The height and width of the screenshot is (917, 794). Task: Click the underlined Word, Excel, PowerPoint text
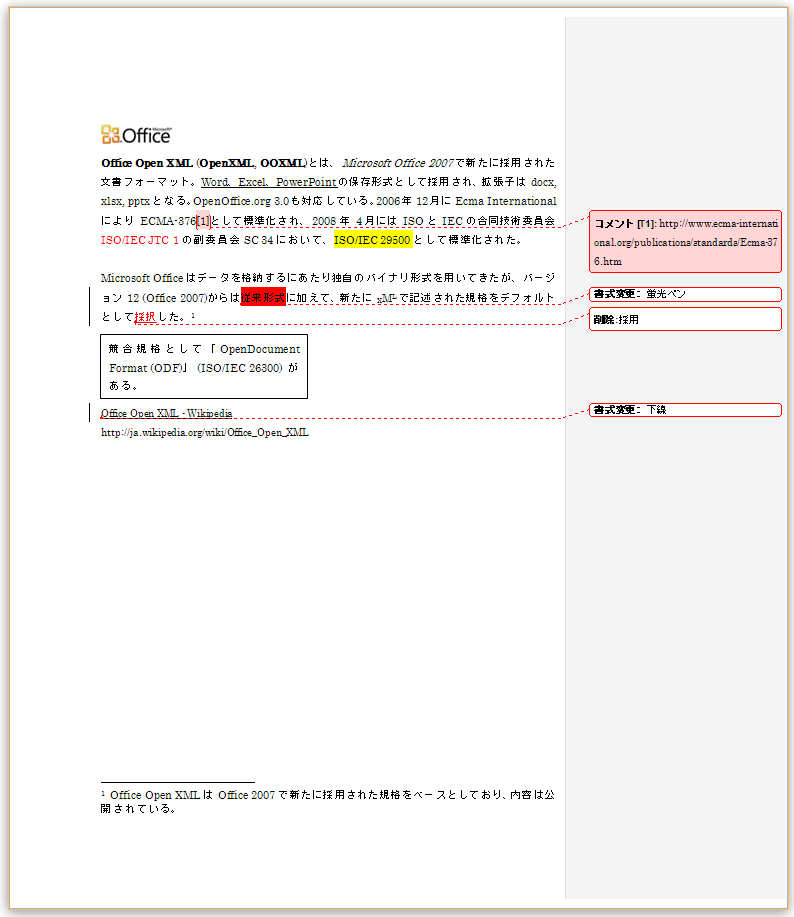pyautogui.click(x=269, y=182)
